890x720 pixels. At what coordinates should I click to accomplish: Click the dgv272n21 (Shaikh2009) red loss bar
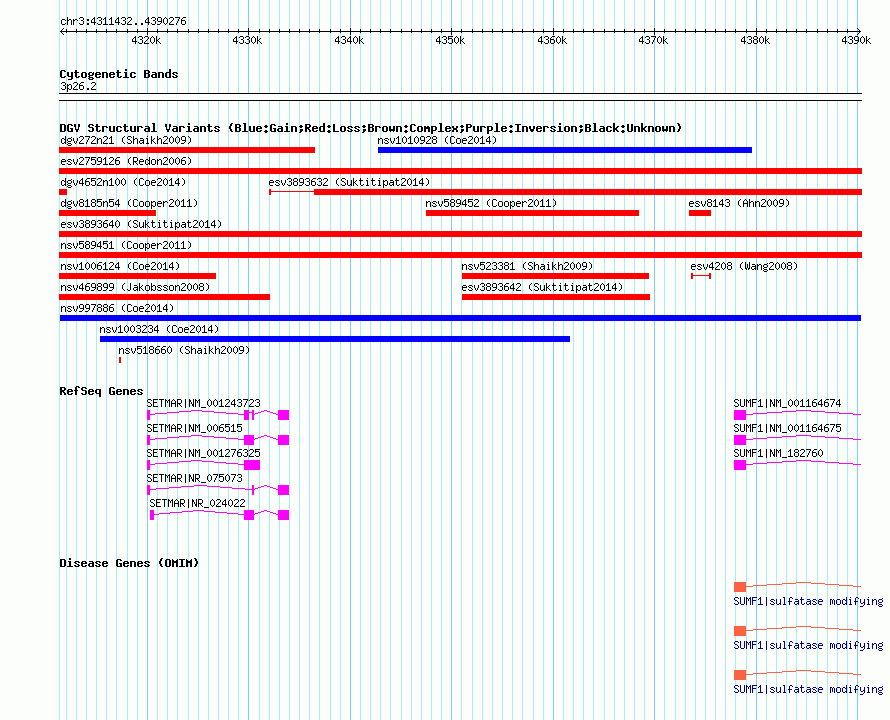[x=187, y=150]
